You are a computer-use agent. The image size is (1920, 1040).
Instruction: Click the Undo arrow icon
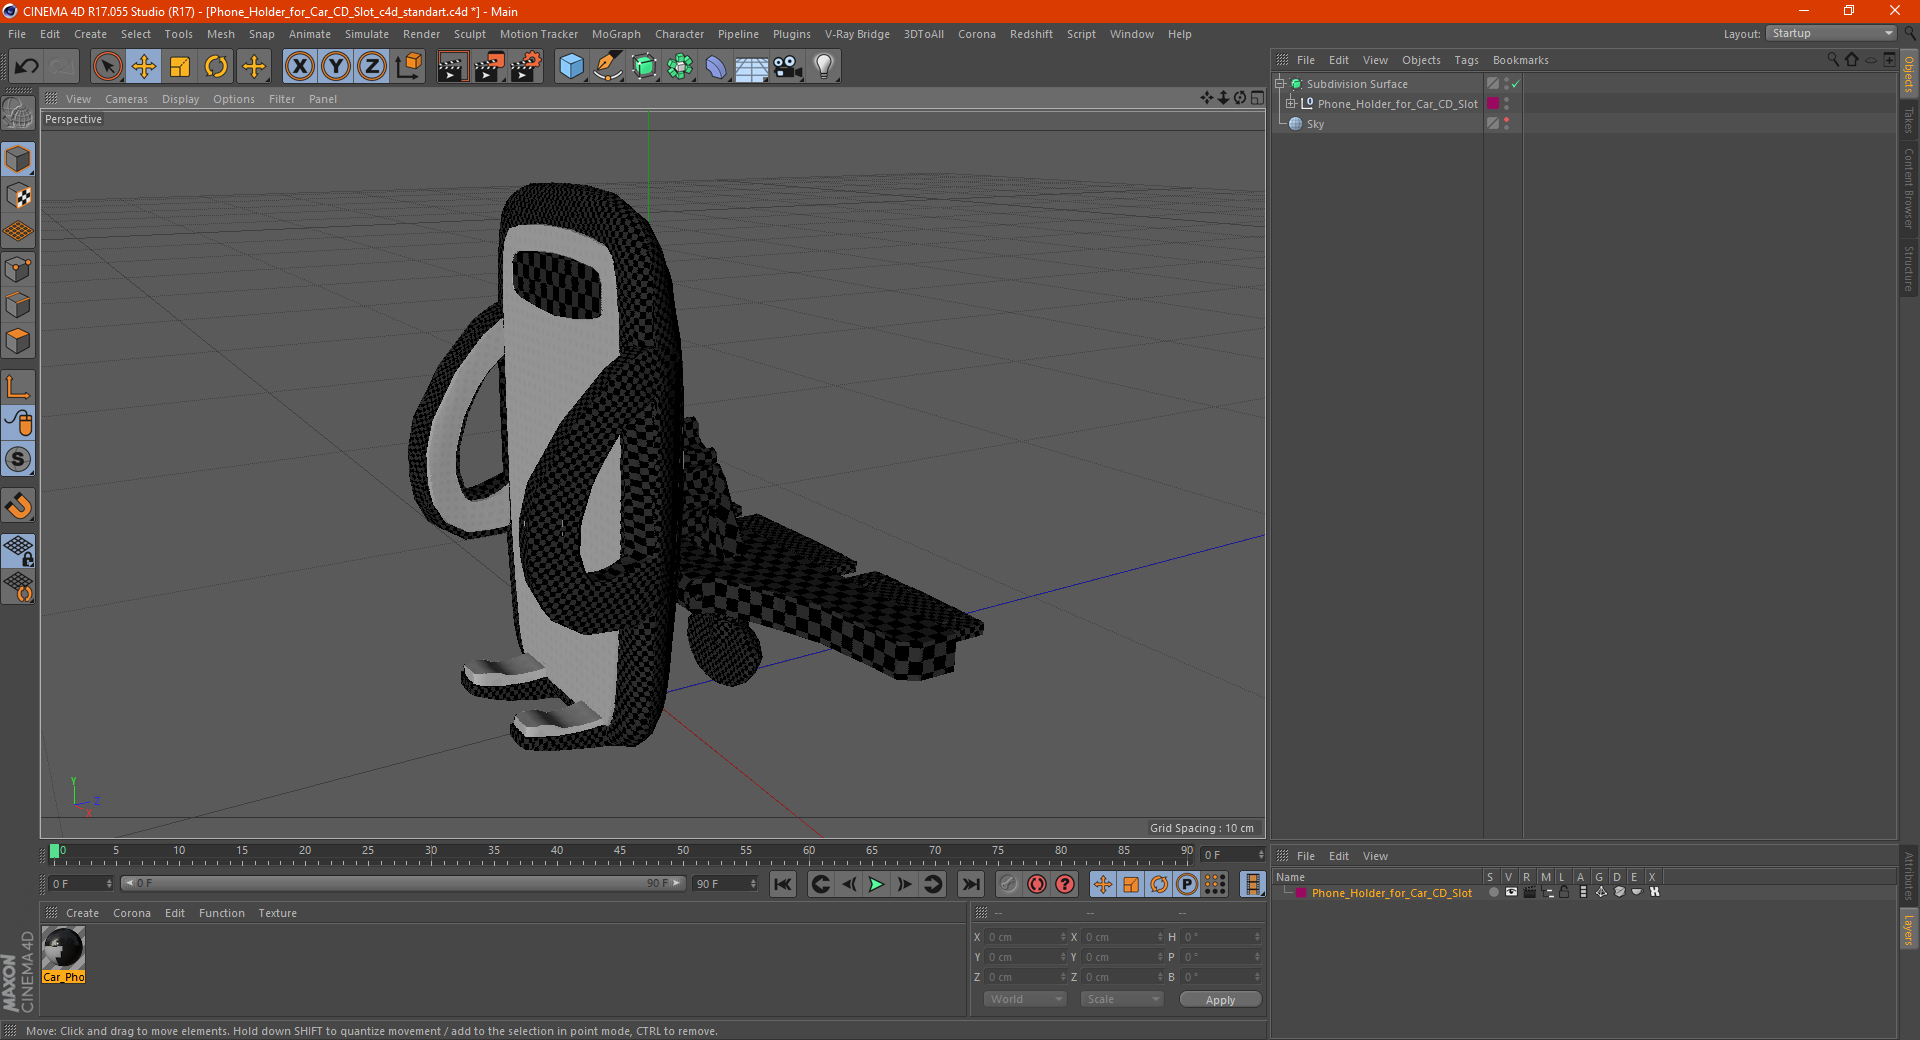(27, 67)
